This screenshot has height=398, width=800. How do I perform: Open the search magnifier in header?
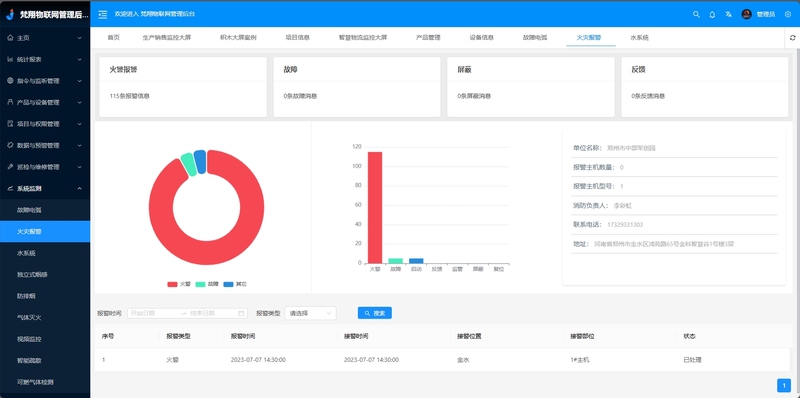(x=696, y=14)
